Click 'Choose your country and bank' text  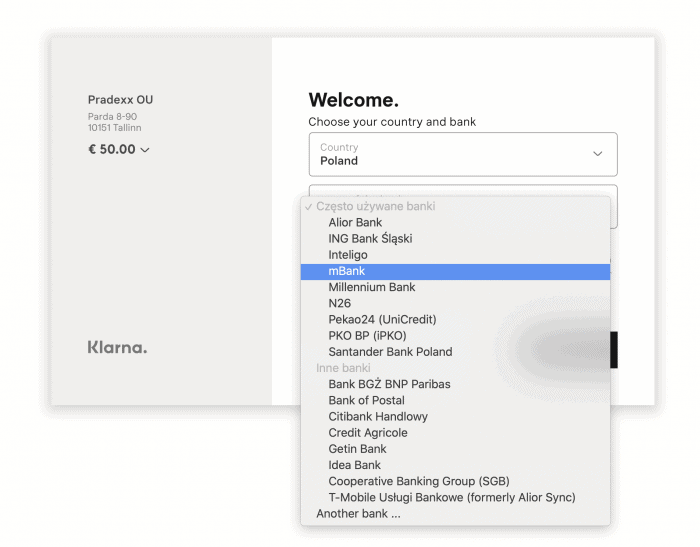(x=392, y=122)
